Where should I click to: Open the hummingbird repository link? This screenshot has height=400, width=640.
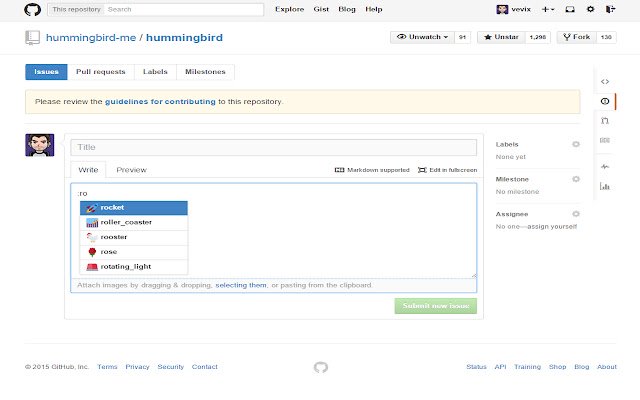[x=184, y=38]
